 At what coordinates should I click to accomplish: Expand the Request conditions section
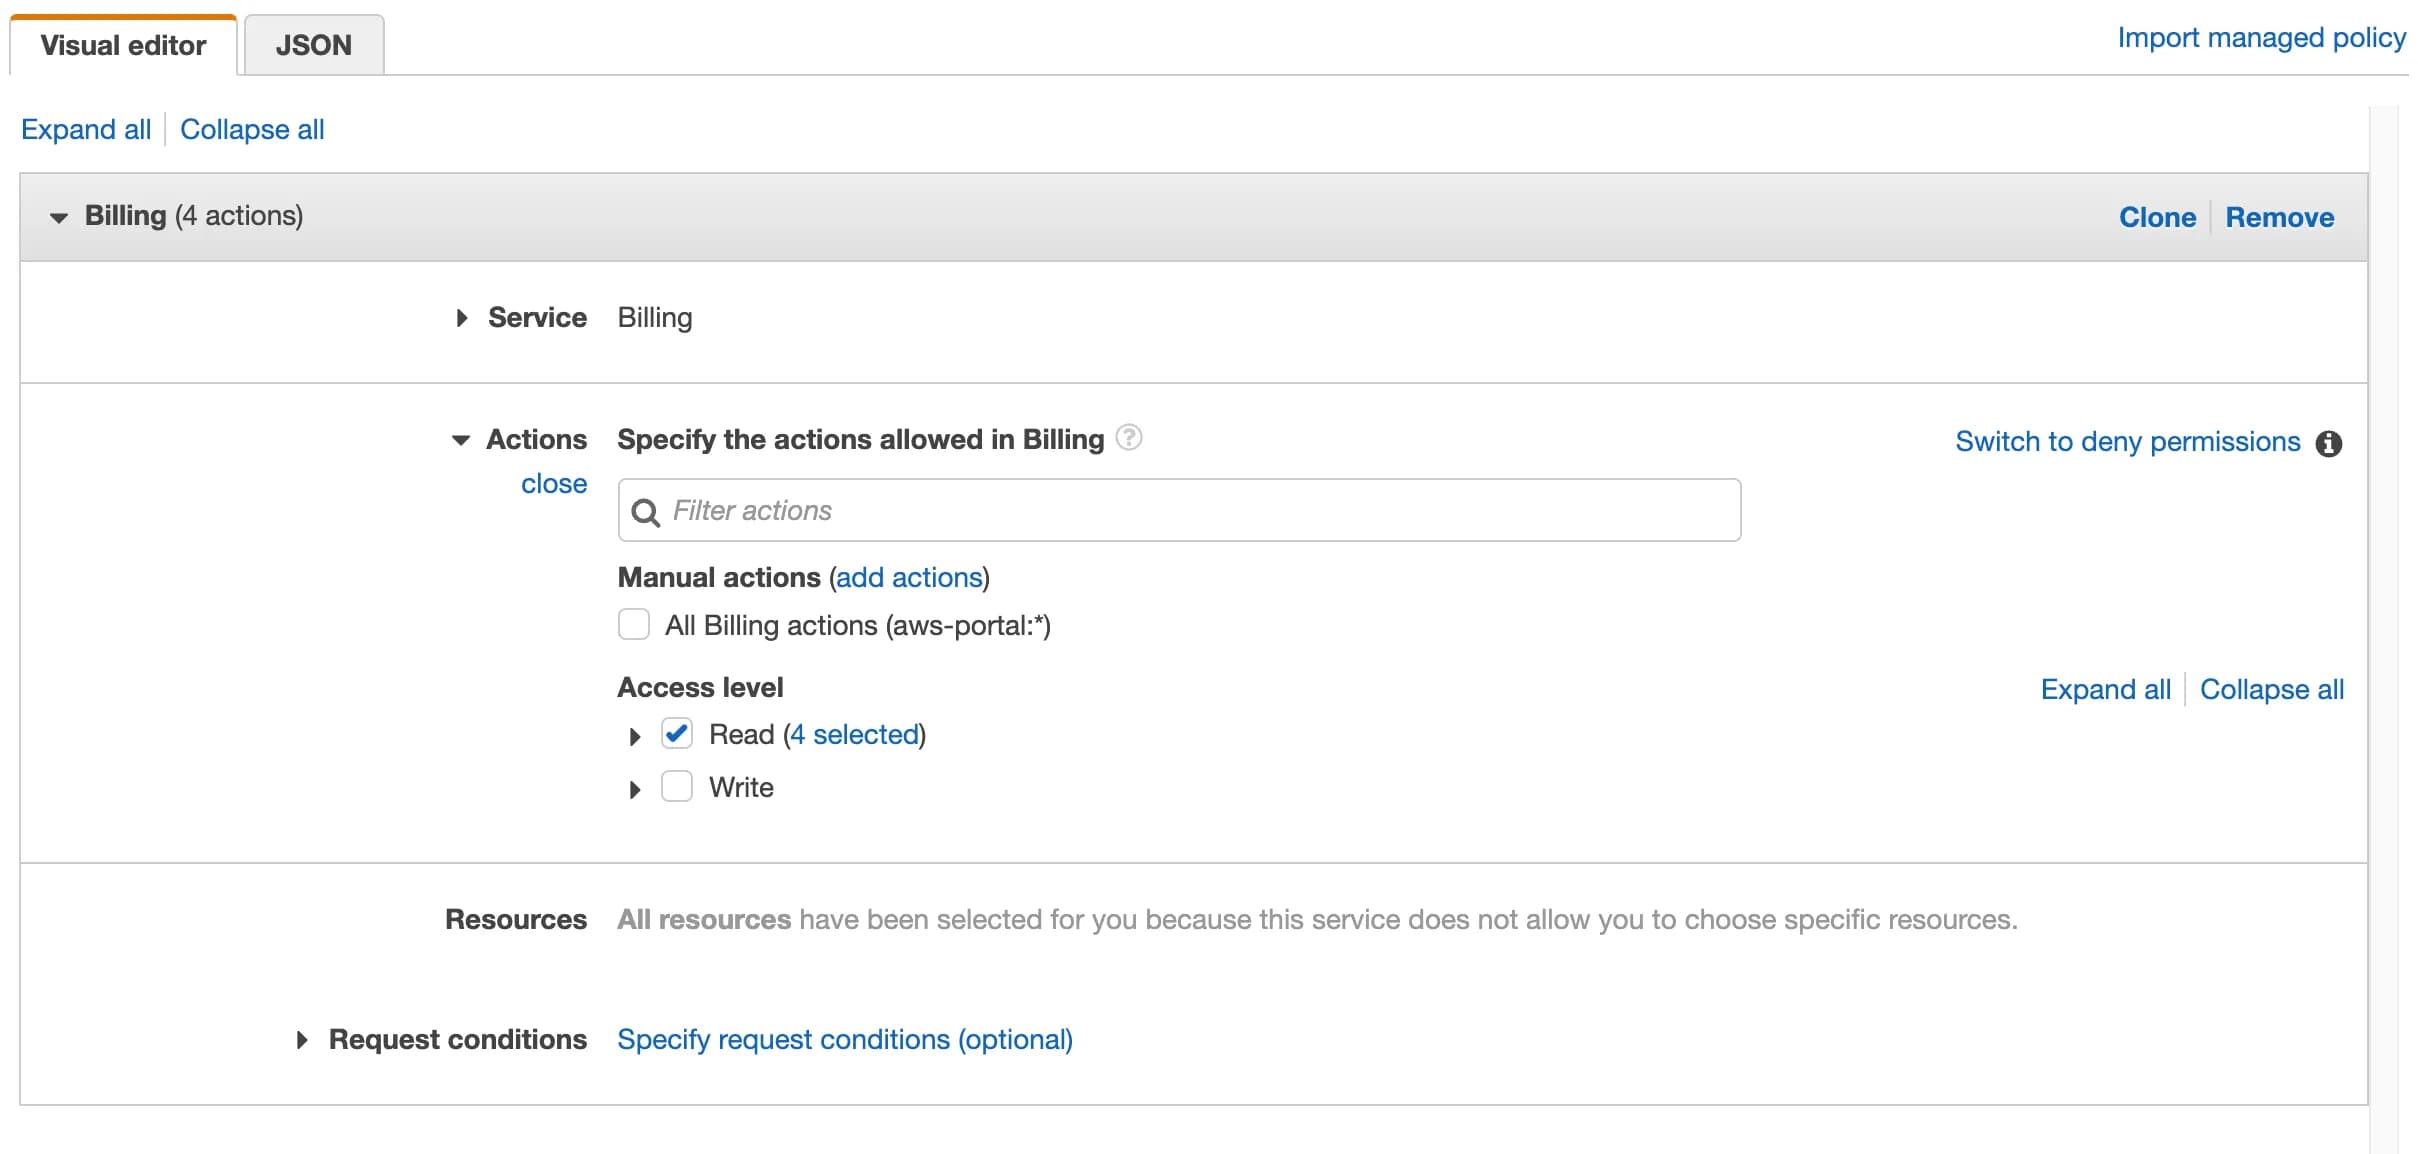tap(302, 1040)
